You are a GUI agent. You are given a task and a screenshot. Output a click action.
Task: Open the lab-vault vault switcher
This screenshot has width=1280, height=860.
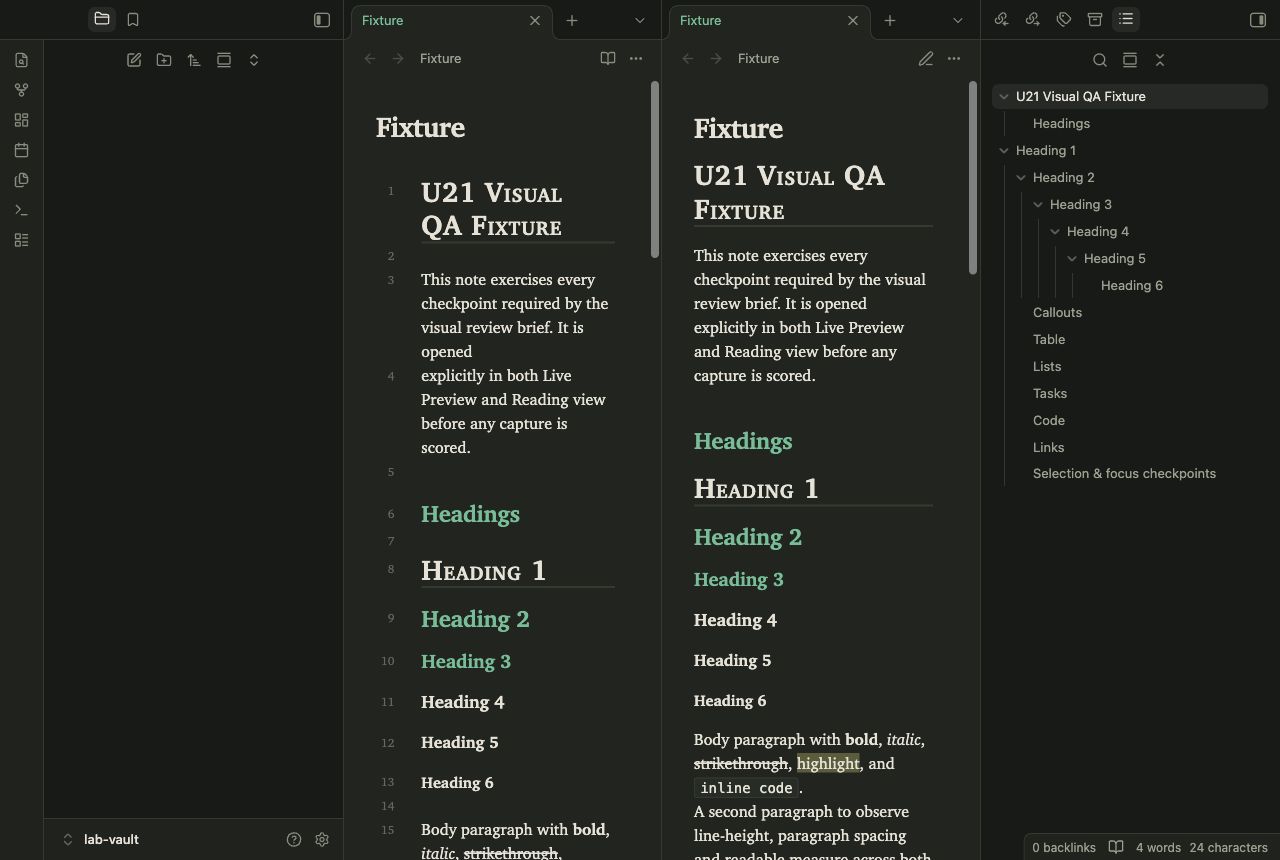coord(100,840)
